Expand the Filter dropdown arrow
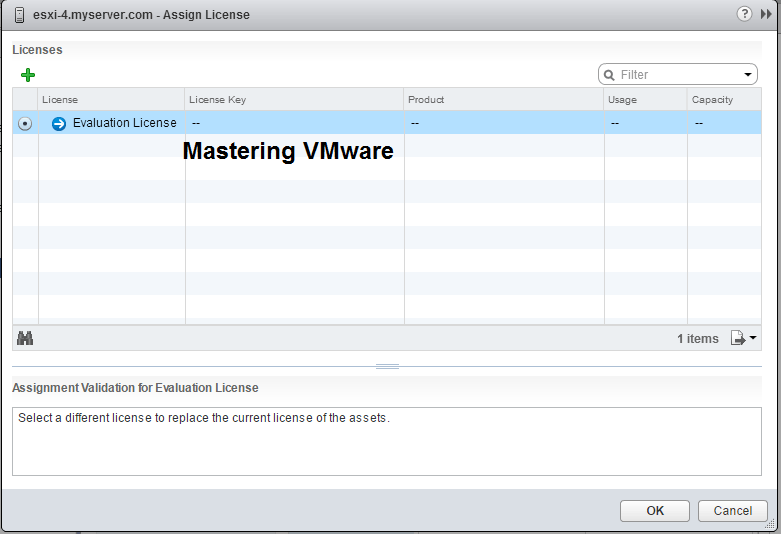The height and width of the screenshot is (534, 781). point(748,75)
